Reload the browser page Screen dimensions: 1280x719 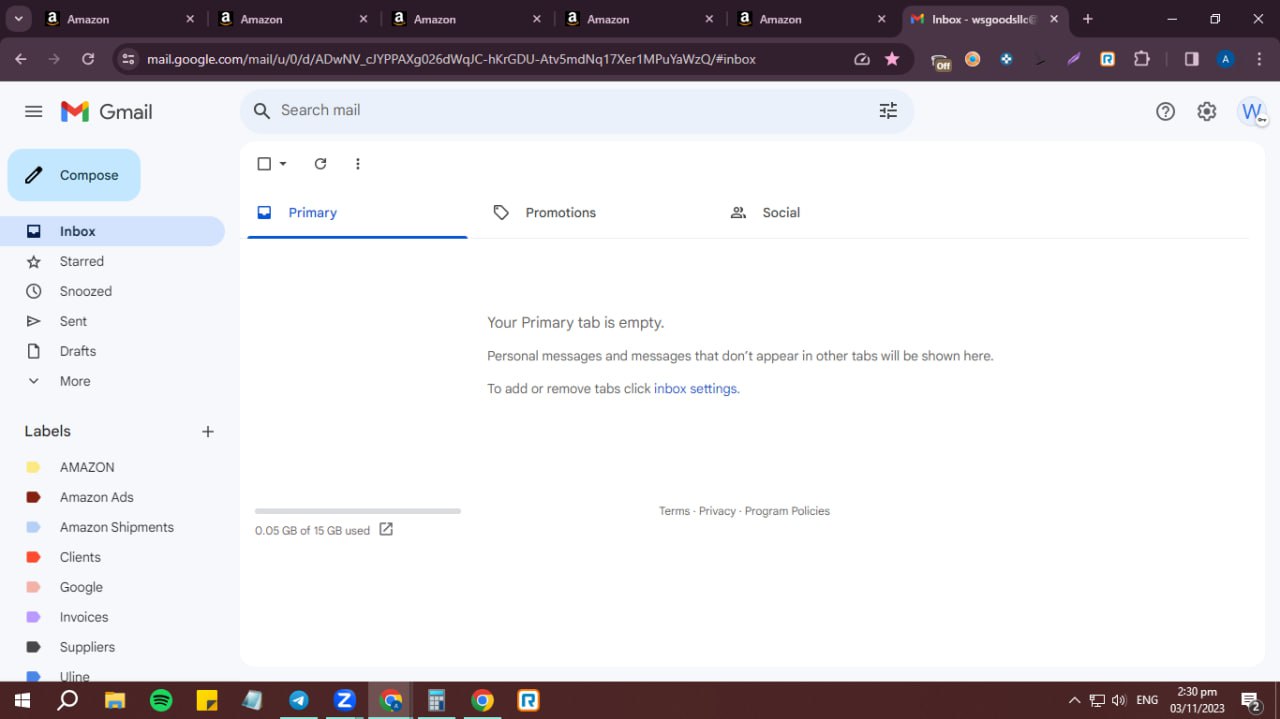pos(88,59)
